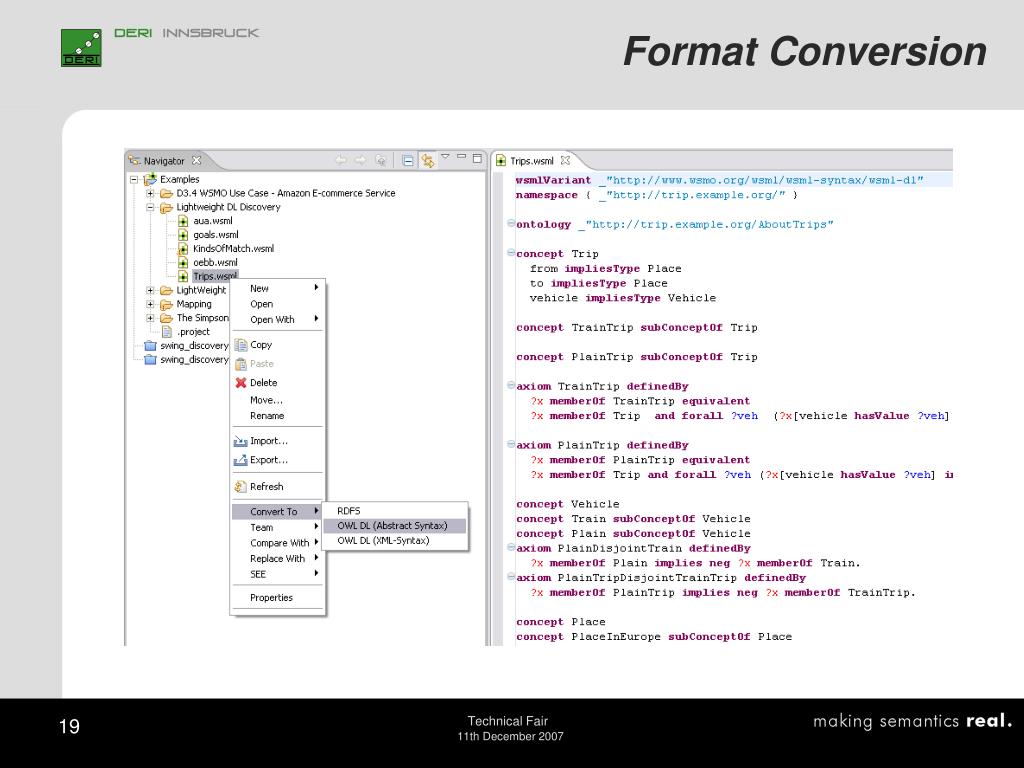Choose Rename in context menu

278,415
